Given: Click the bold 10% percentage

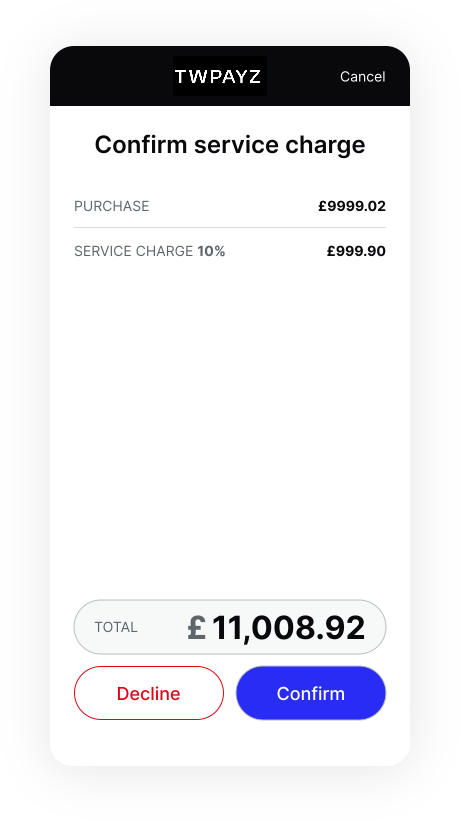Looking at the screenshot, I should [211, 251].
